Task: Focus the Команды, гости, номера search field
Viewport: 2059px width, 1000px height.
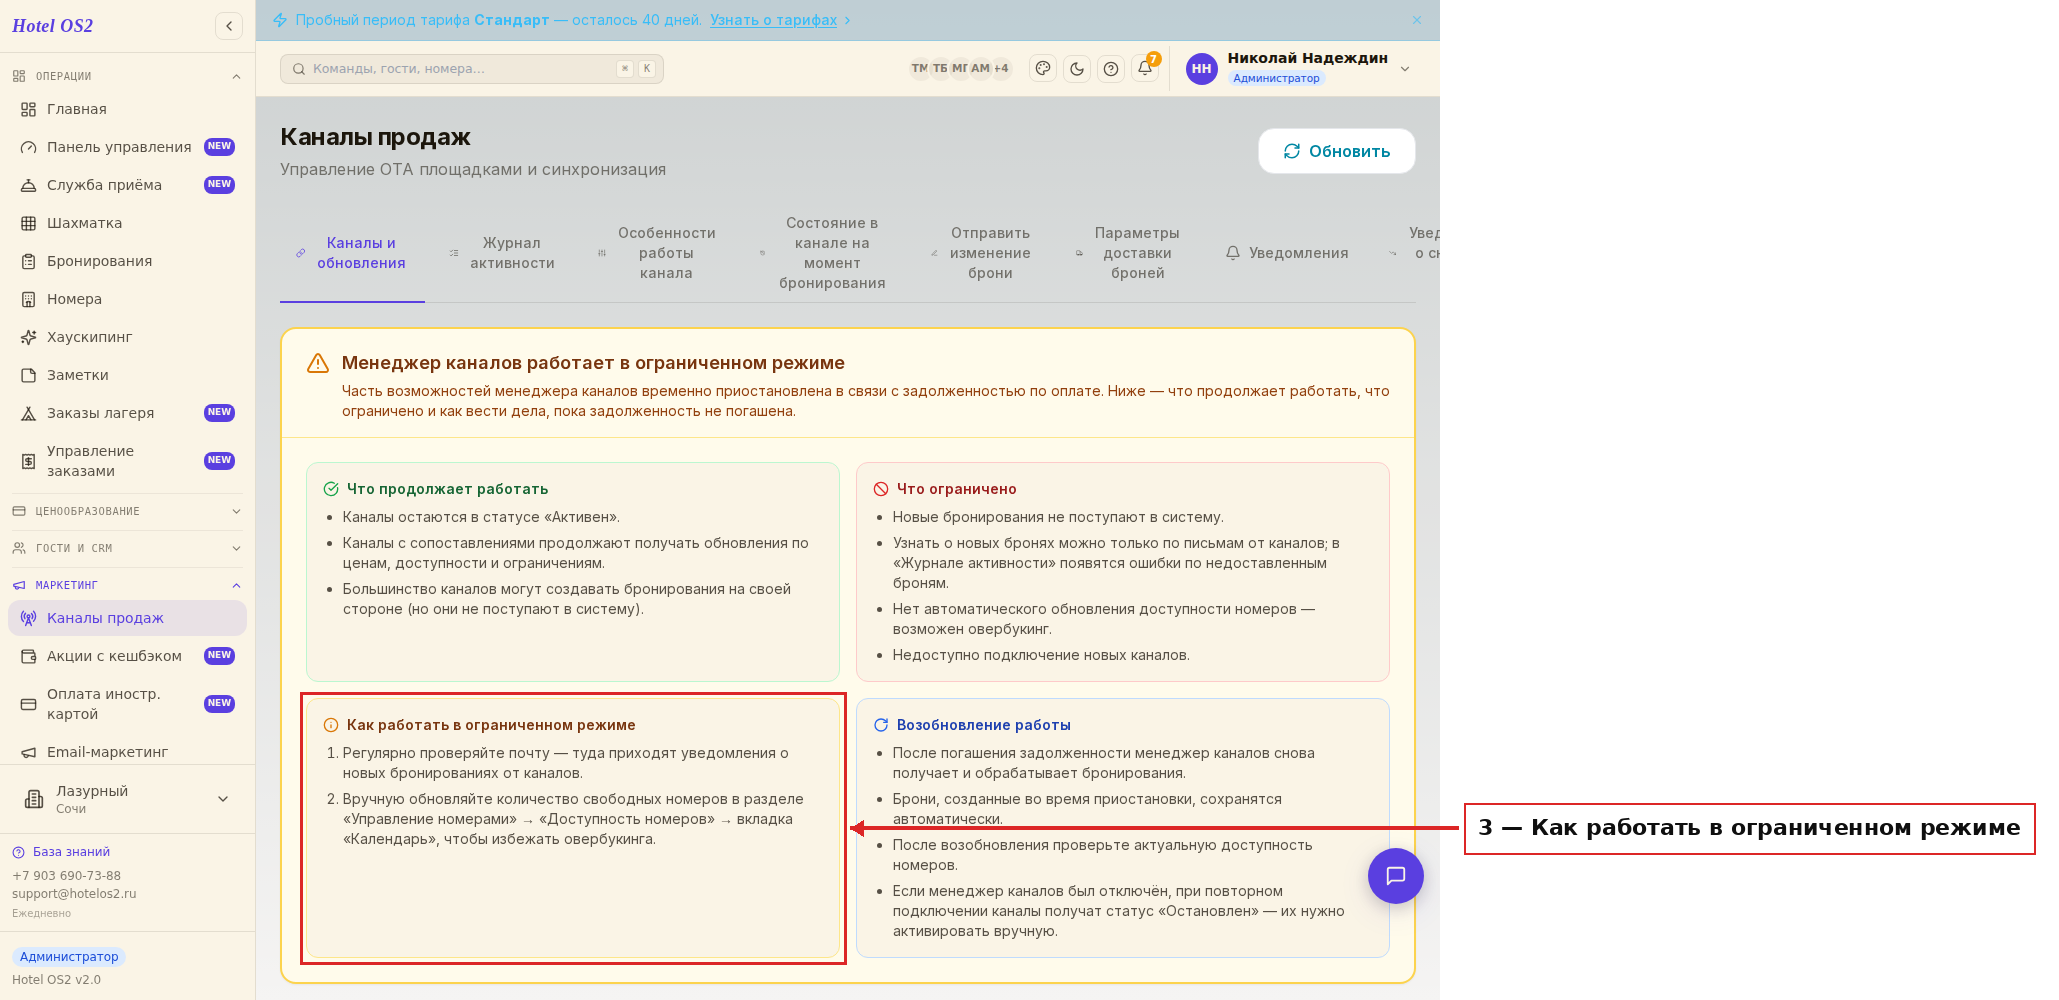Action: coord(472,69)
